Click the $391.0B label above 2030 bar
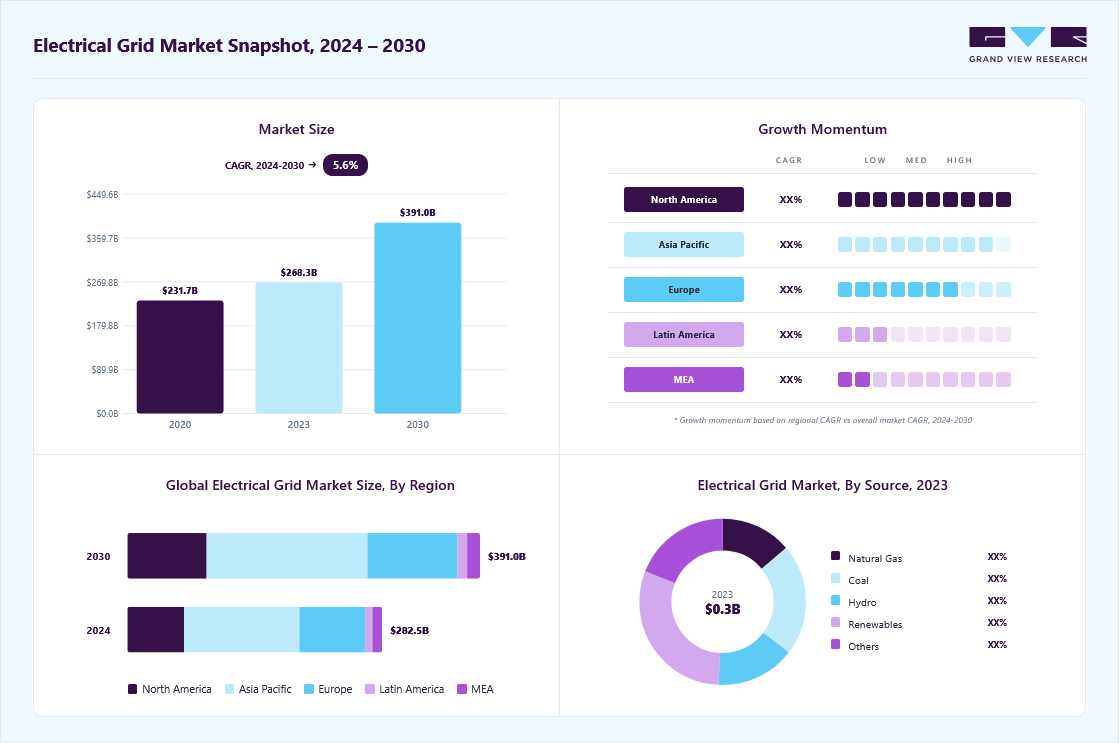This screenshot has height=743, width=1120. pos(418,212)
